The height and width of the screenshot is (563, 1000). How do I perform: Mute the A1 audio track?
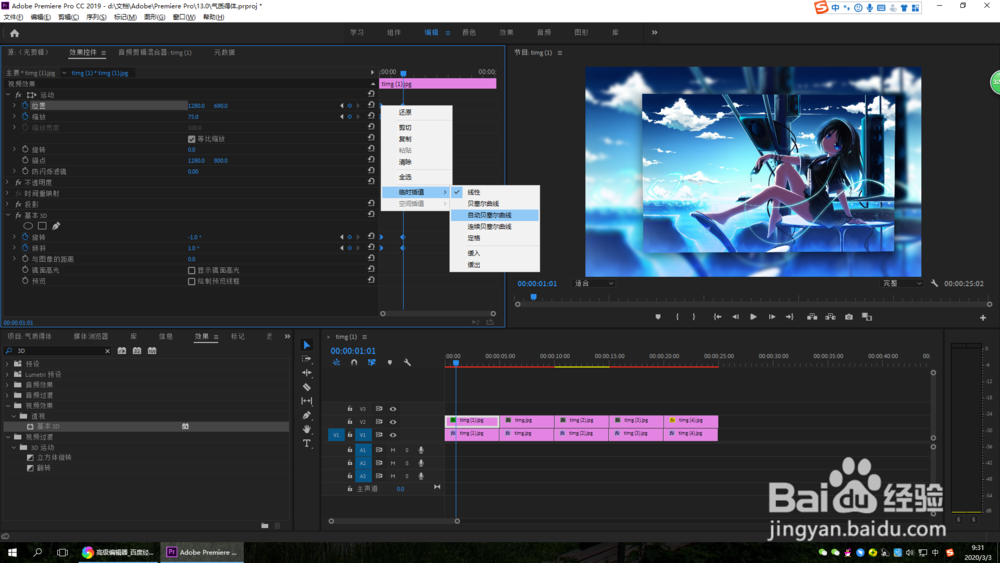pyautogui.click(x=393, y=450)
